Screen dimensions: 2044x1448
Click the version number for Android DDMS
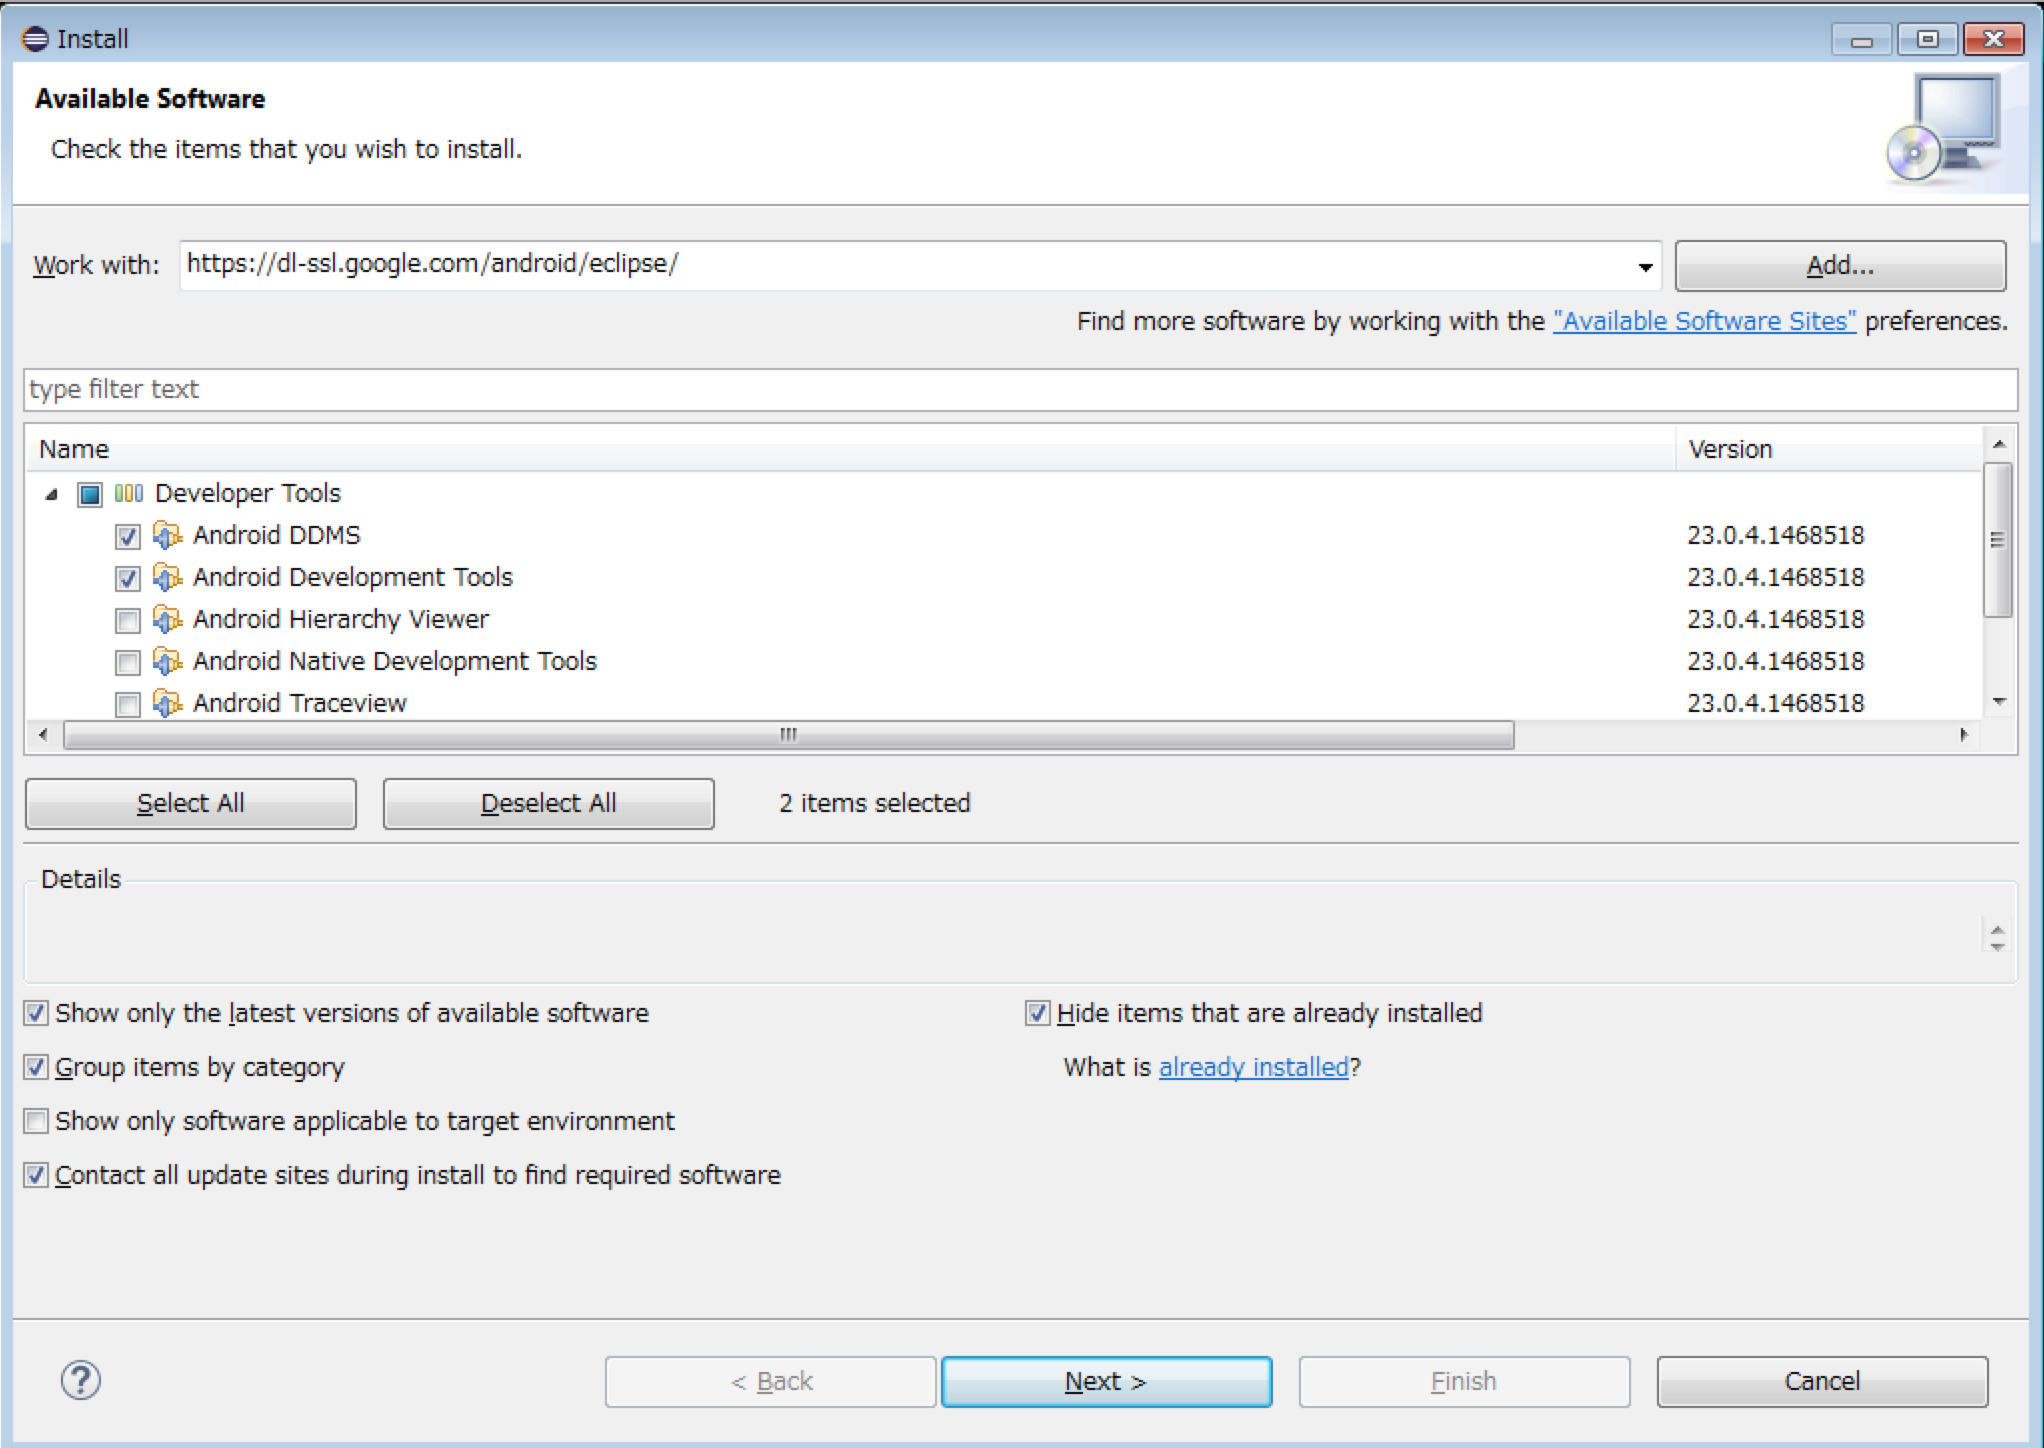1775,535
